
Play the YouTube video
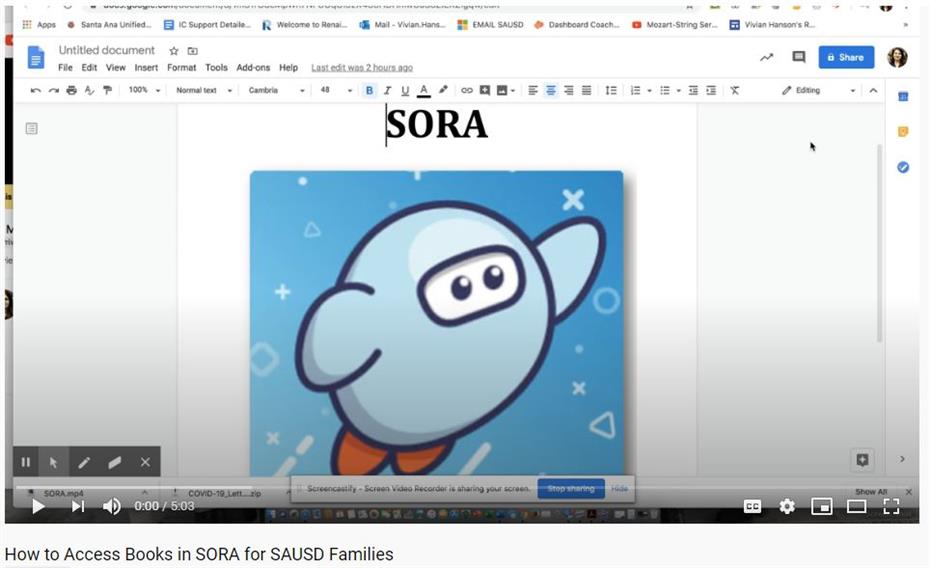pos(38,506)
